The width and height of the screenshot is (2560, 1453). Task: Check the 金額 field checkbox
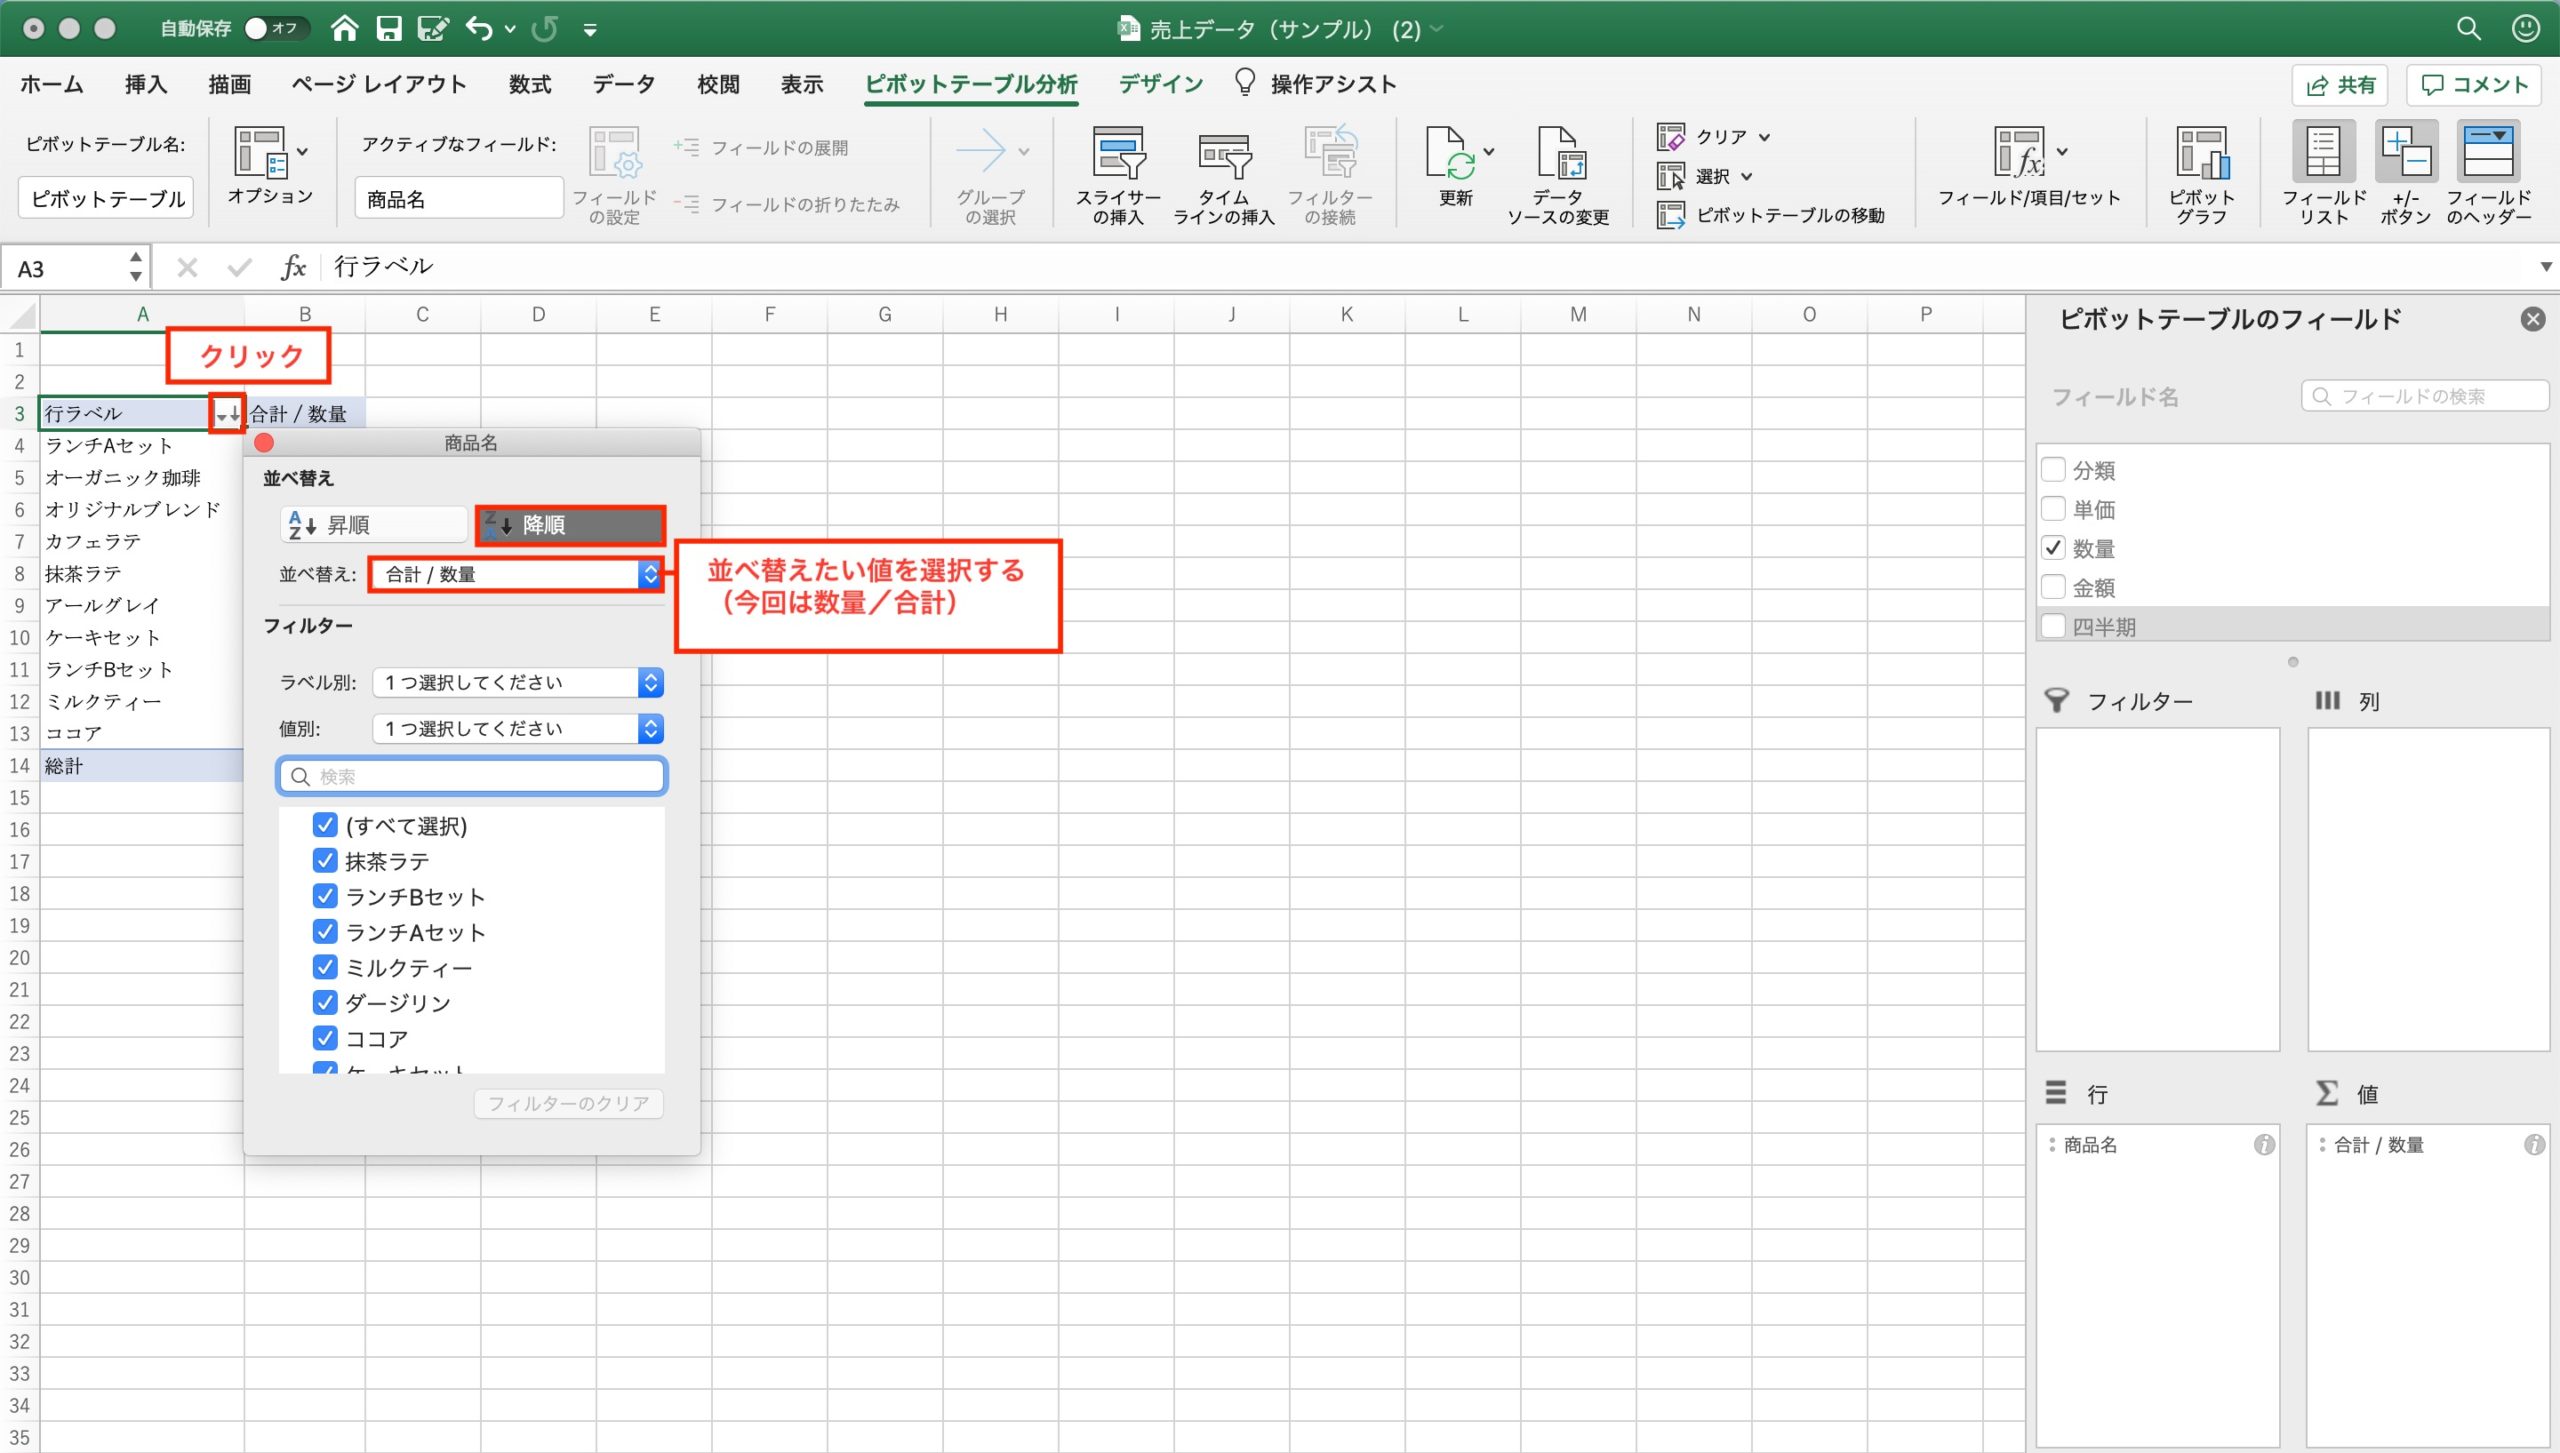(x=2053, y=587)
